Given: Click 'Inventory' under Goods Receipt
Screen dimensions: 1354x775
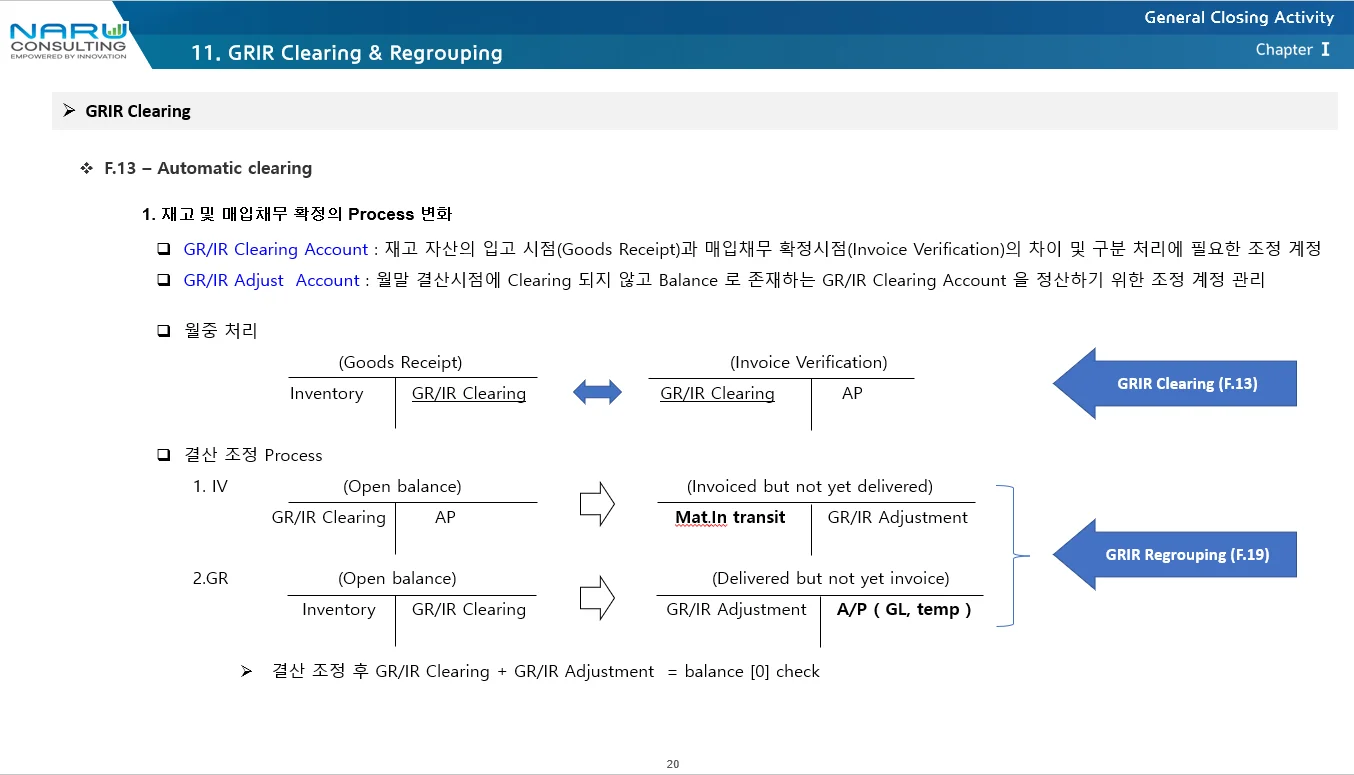Looking at the screenshot, I should tap(326, 393).
